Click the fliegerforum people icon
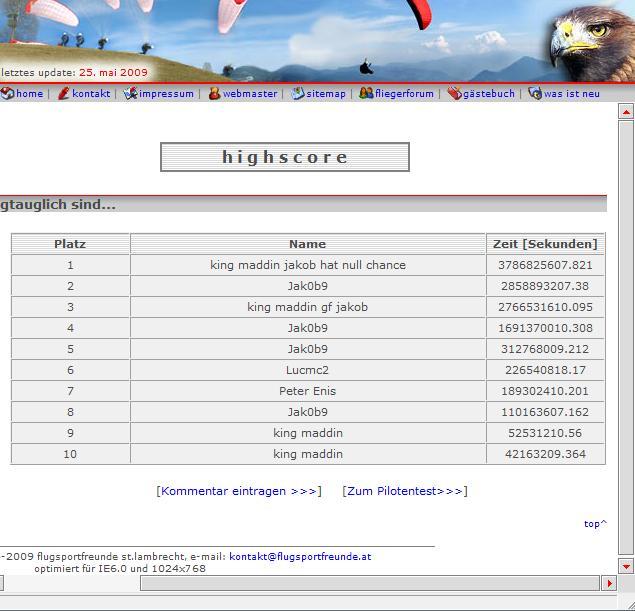Viewport: 635px width, 611px height. click(366, 93)
